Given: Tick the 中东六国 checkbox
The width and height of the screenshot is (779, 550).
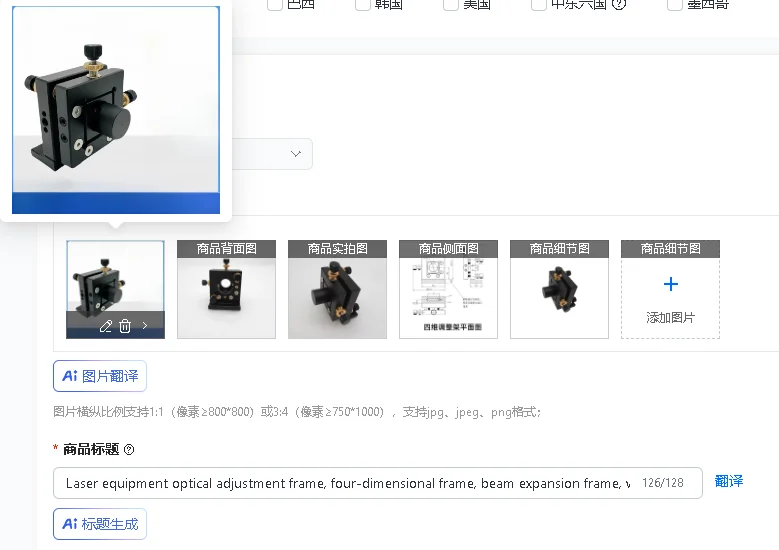Looking at the screenshot, I should [539, 4].
